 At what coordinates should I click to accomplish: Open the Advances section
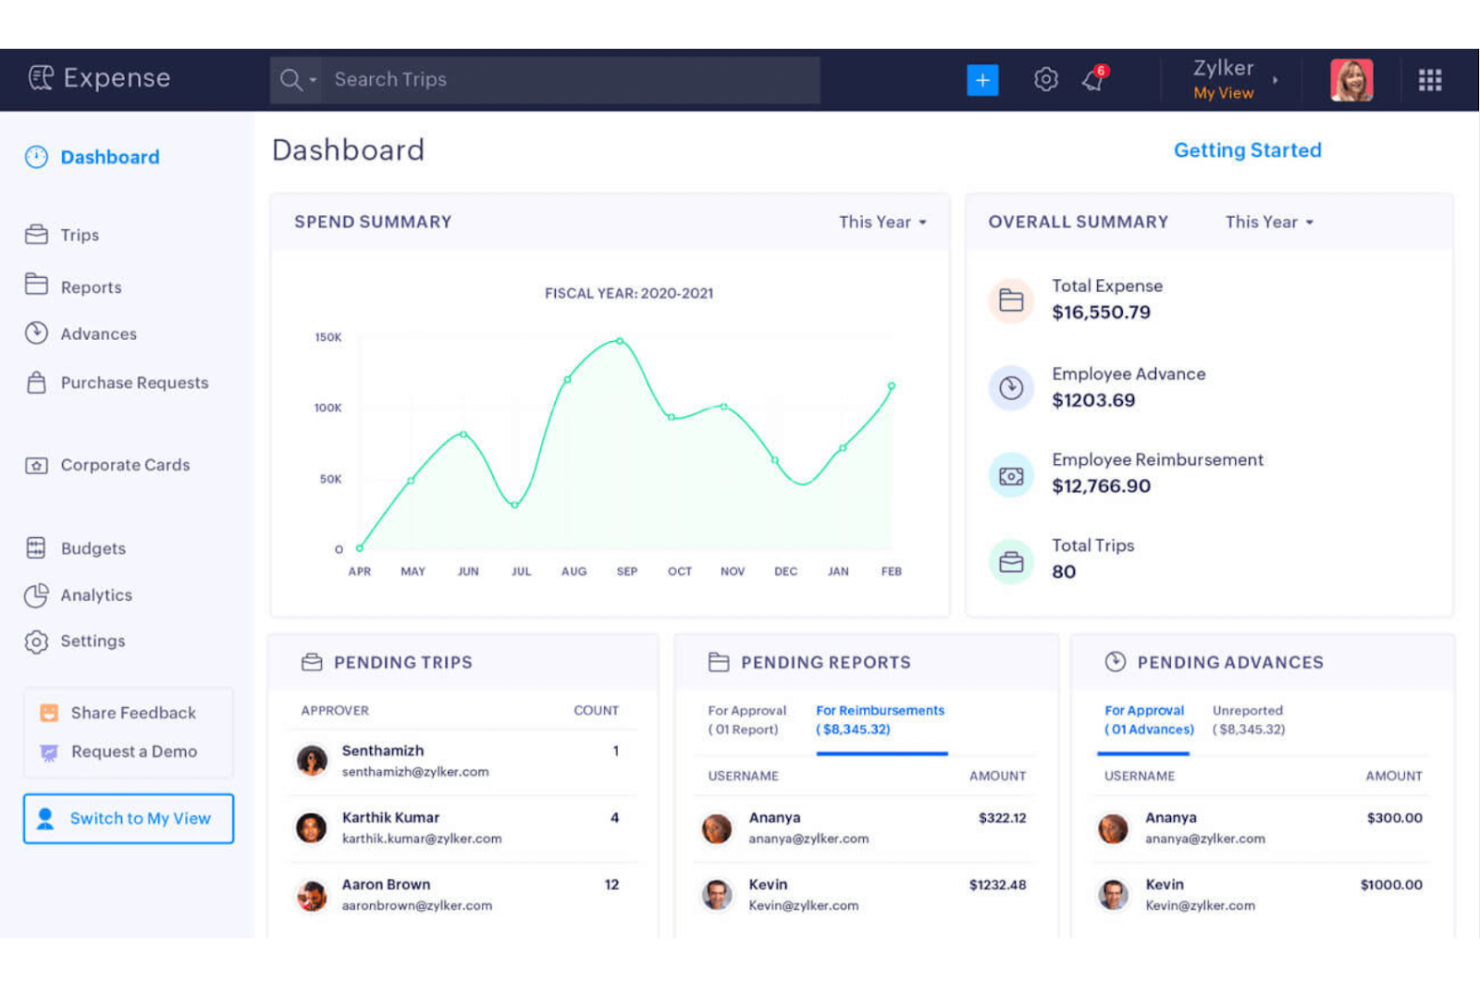[x=98, y=334]
